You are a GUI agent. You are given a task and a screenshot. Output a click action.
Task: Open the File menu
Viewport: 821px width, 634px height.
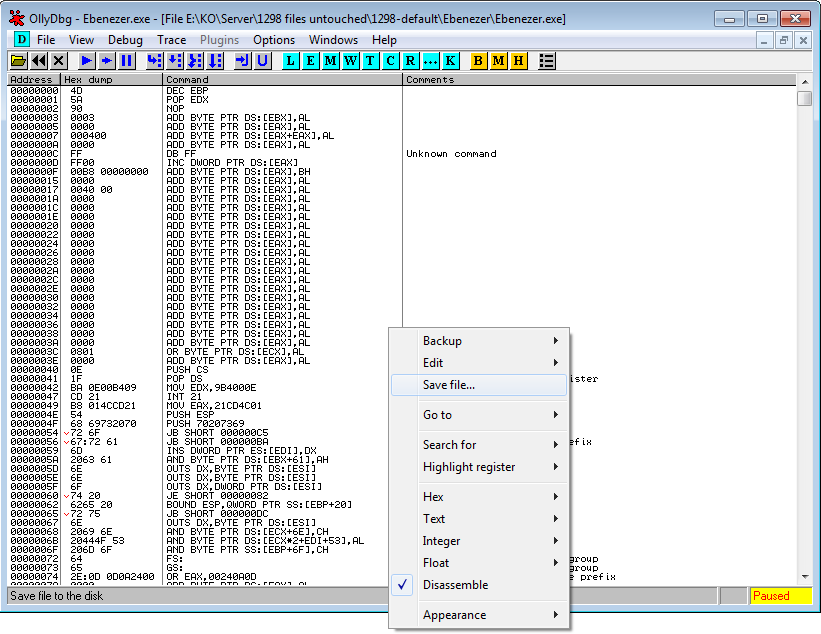click(46, 40)
